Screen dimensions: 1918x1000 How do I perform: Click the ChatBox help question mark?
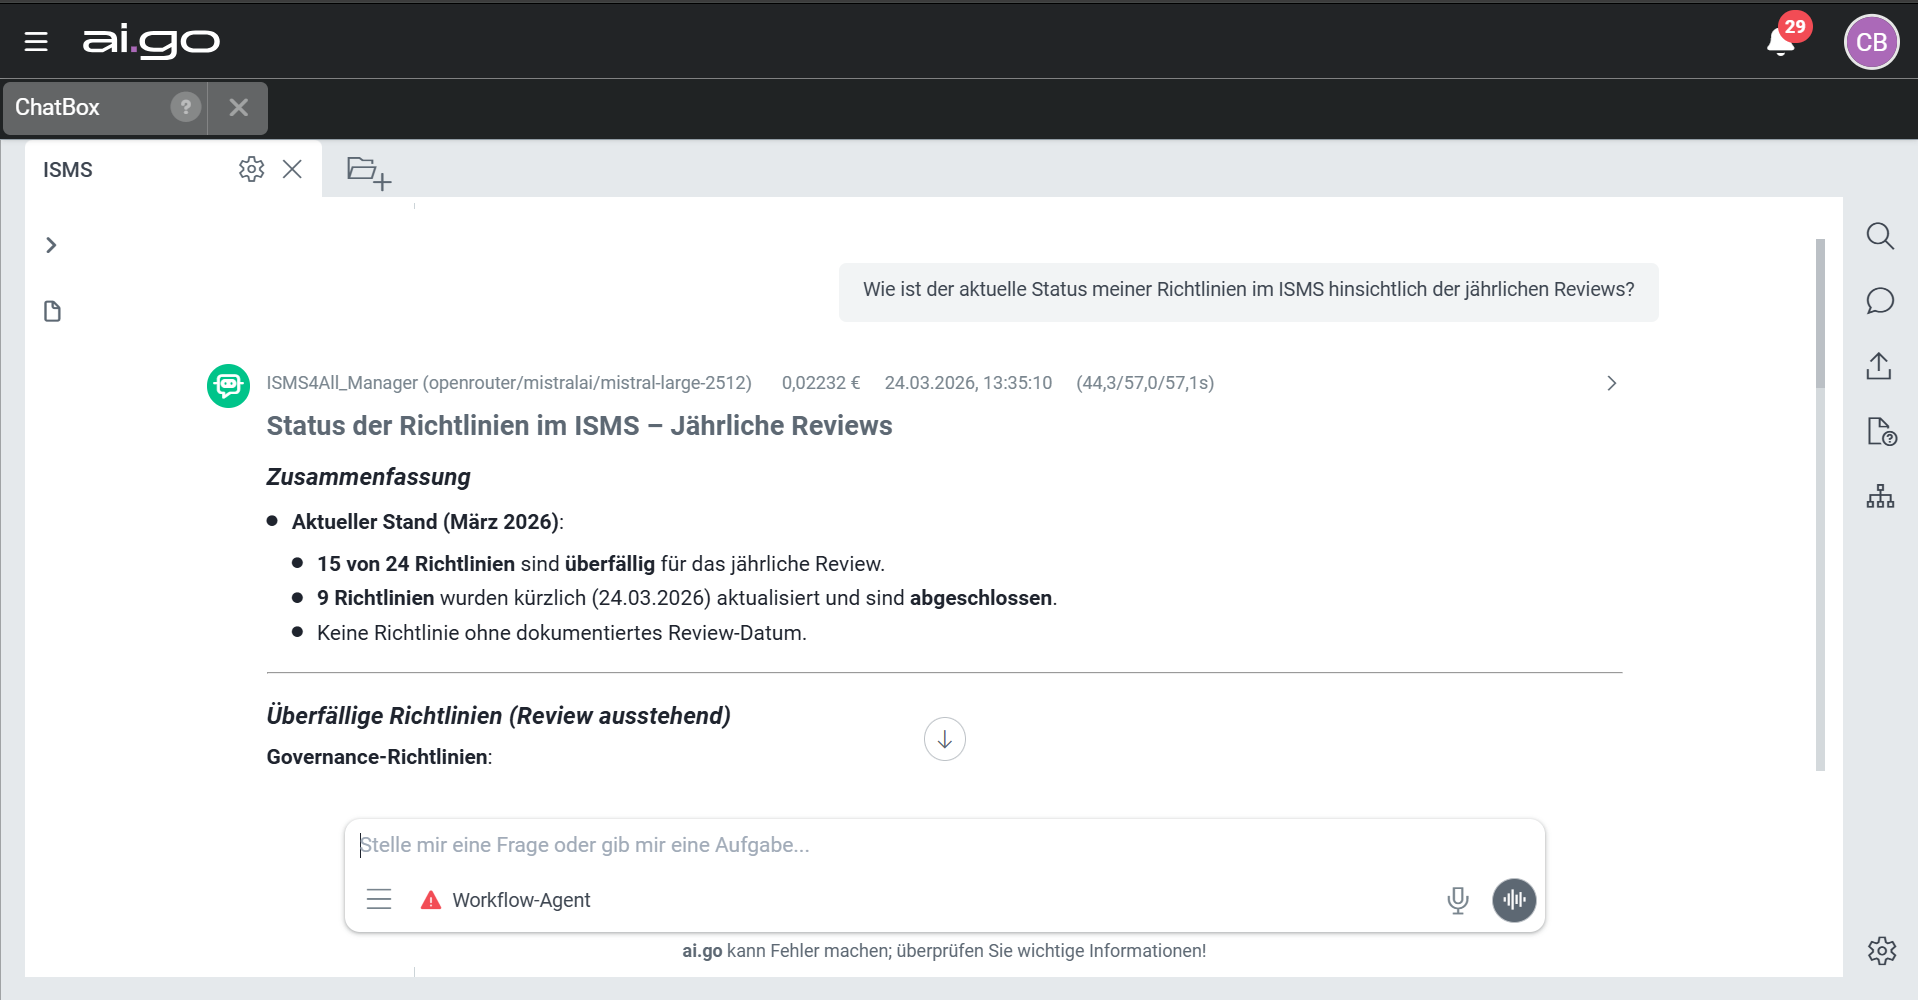185,107
